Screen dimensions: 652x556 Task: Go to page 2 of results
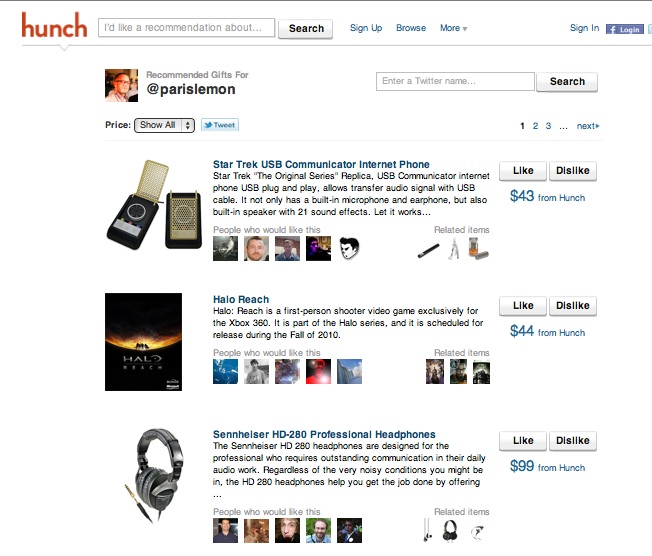tap(535, 126)
